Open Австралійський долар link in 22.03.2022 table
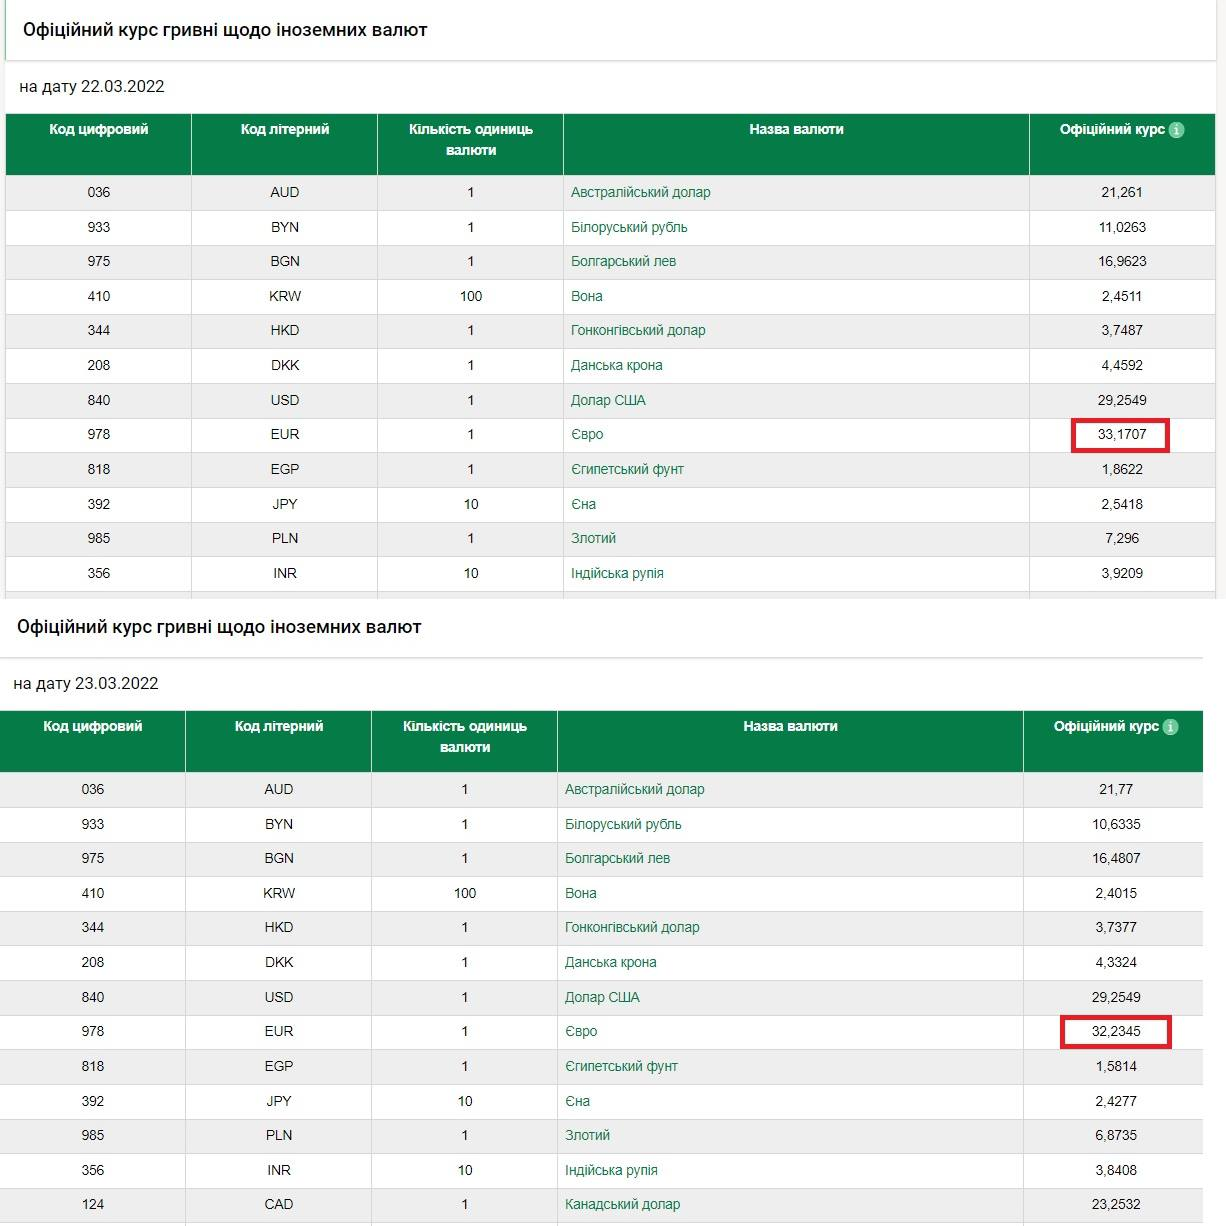Viewport: 1226px width, 1226px height. (640, 192)
